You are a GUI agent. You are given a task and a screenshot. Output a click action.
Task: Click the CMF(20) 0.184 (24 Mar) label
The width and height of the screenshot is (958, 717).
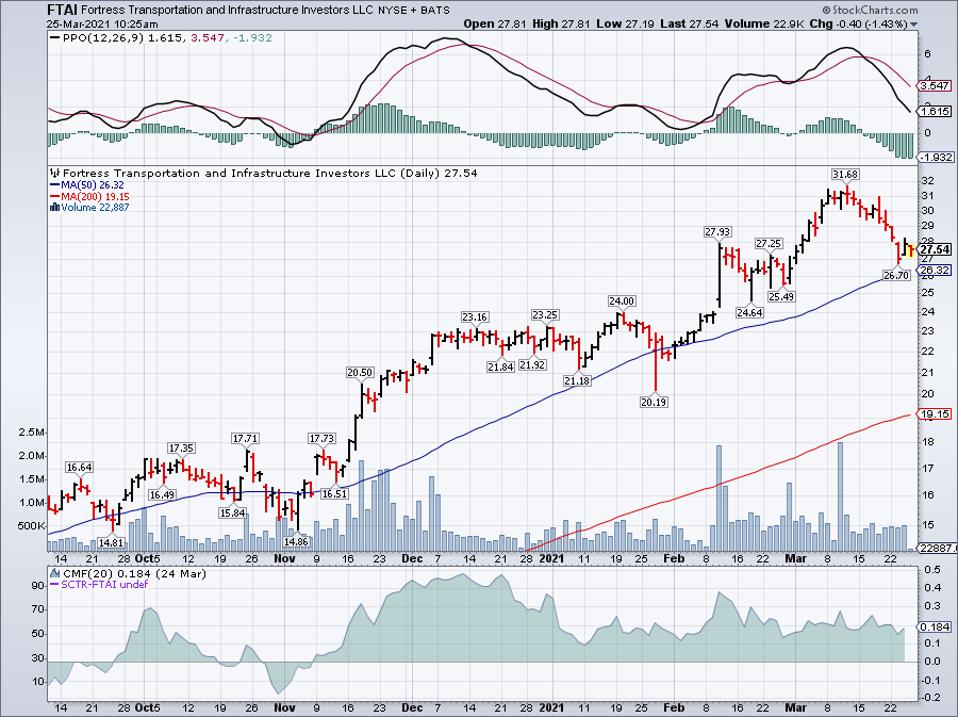134,574
